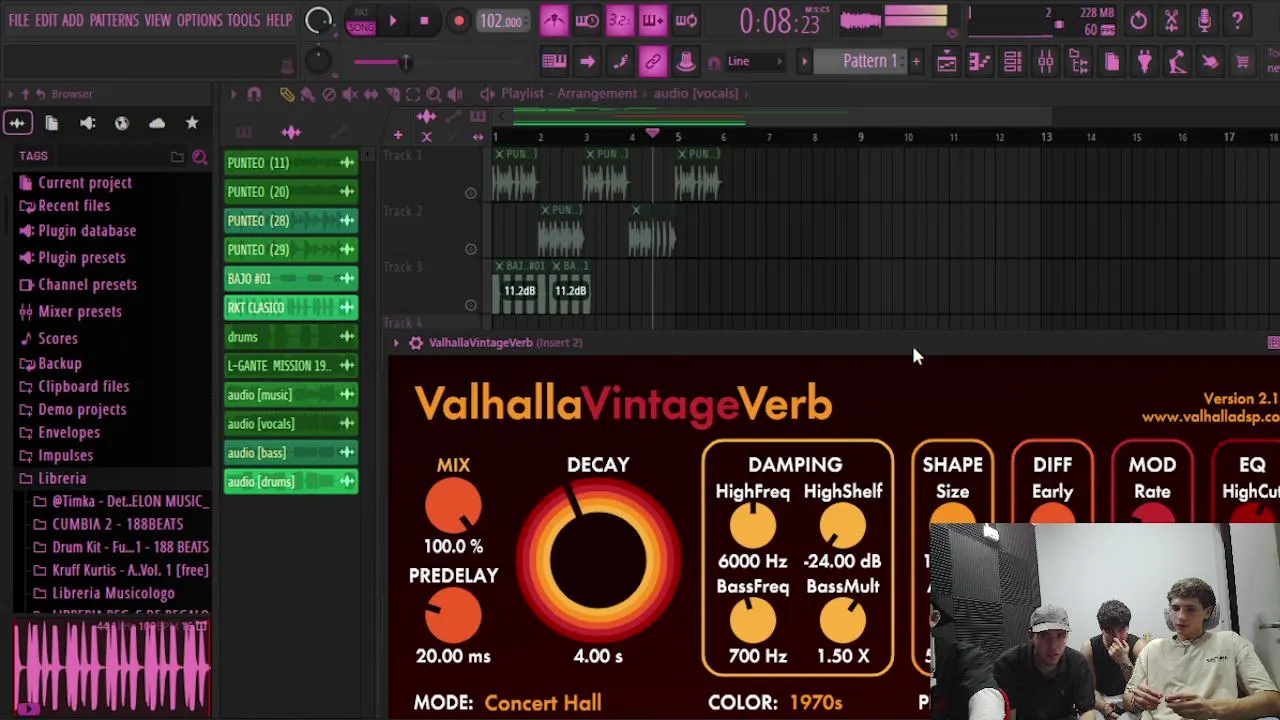Adjust the PREDELAY knob
Viewport: 1280px width, 720px height.
[453, 617]
